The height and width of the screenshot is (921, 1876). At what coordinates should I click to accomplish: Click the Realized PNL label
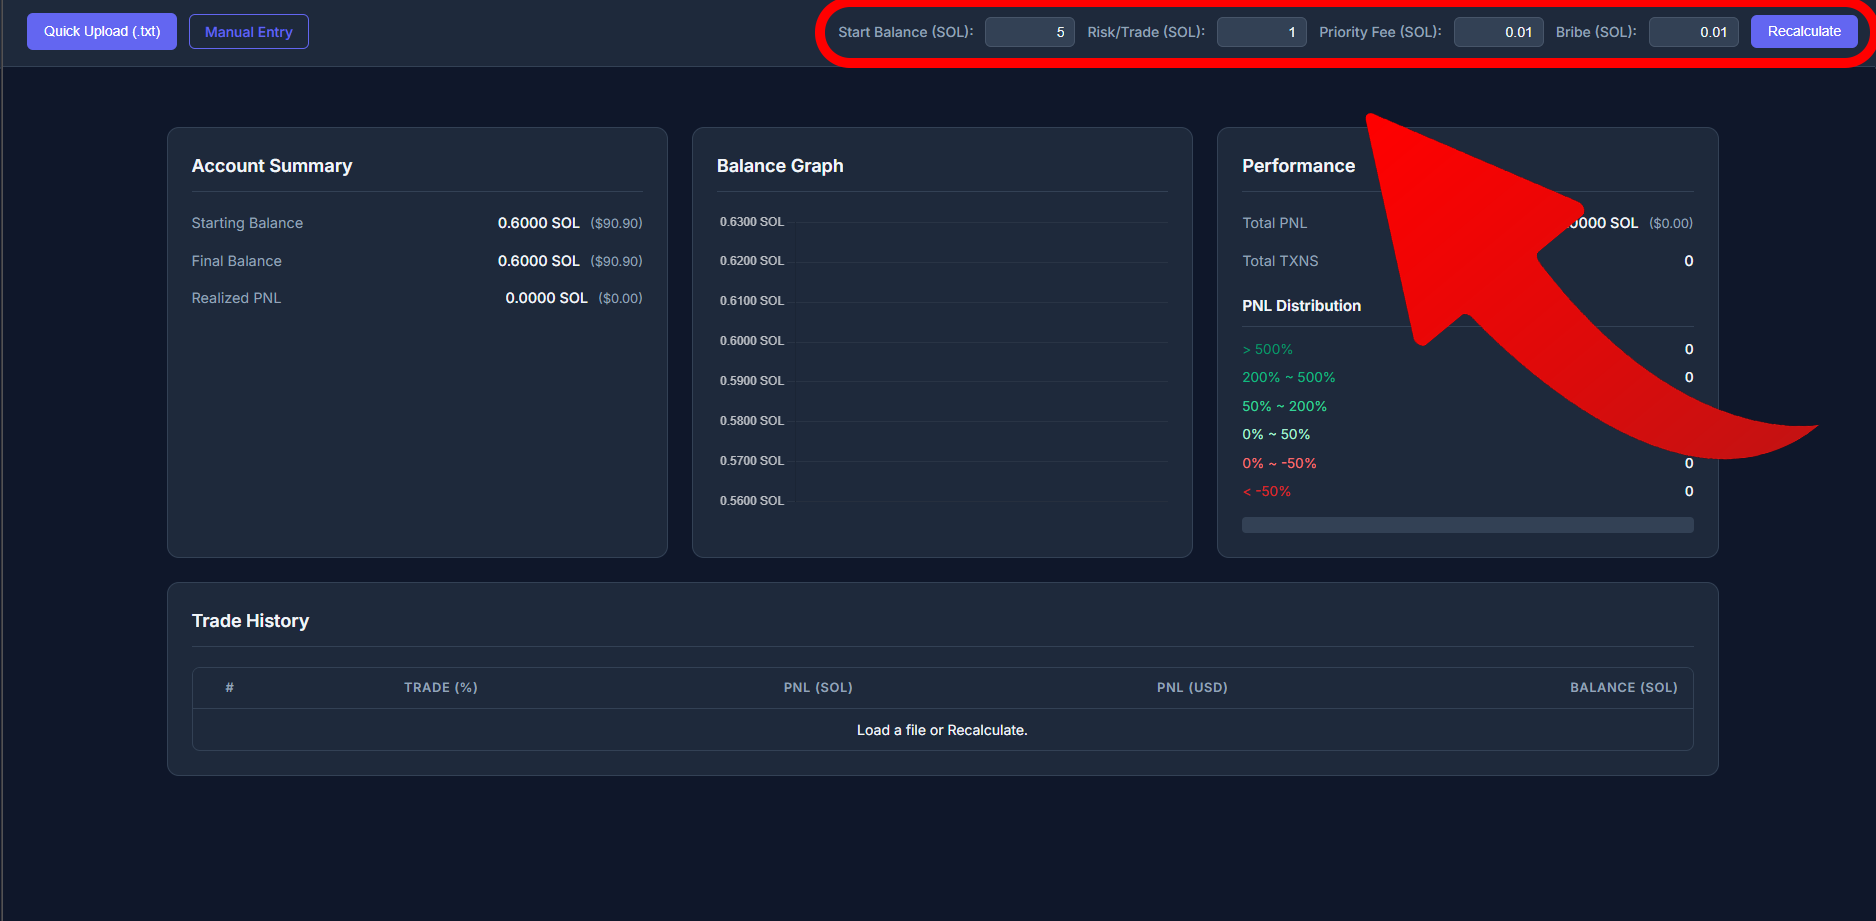236,298
